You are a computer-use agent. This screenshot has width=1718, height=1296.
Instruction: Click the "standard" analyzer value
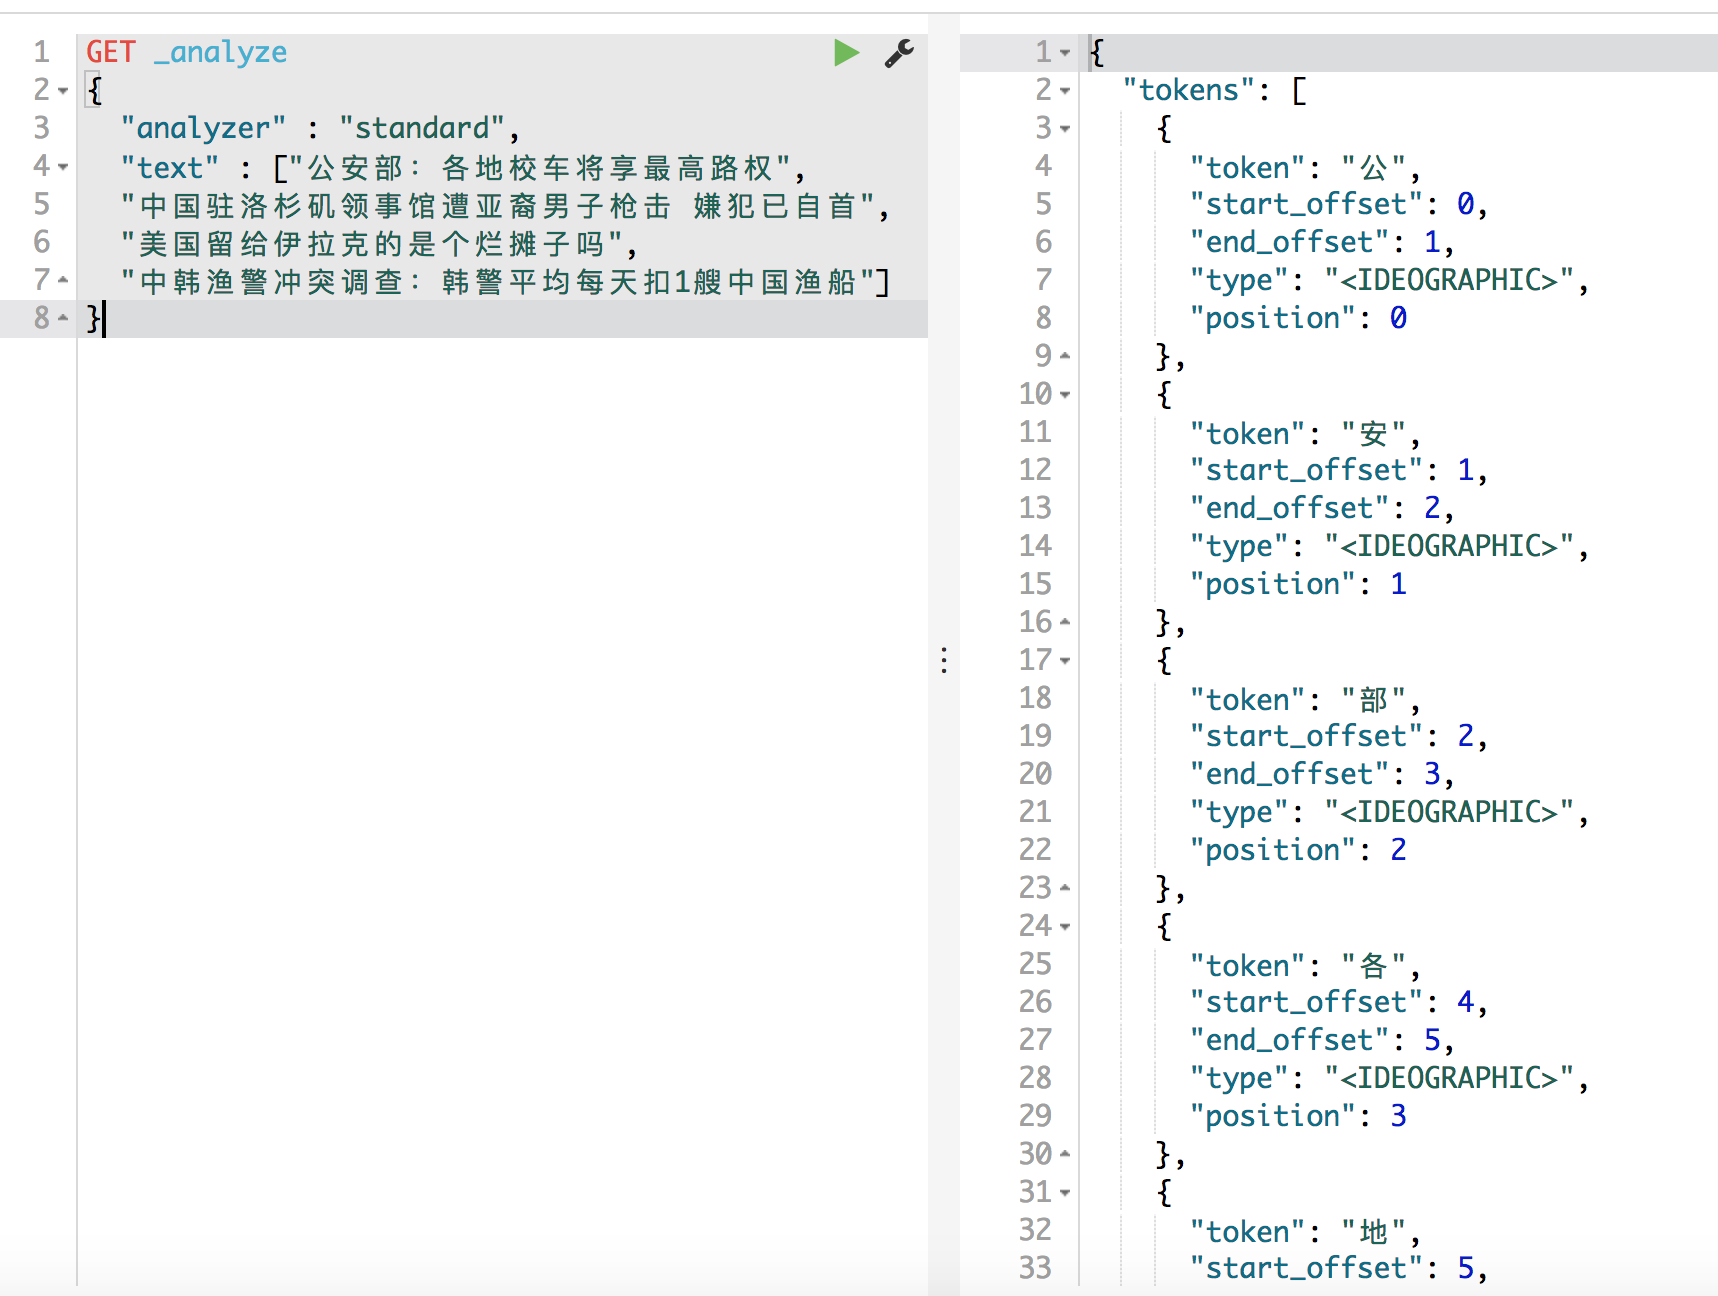[421, 128]
